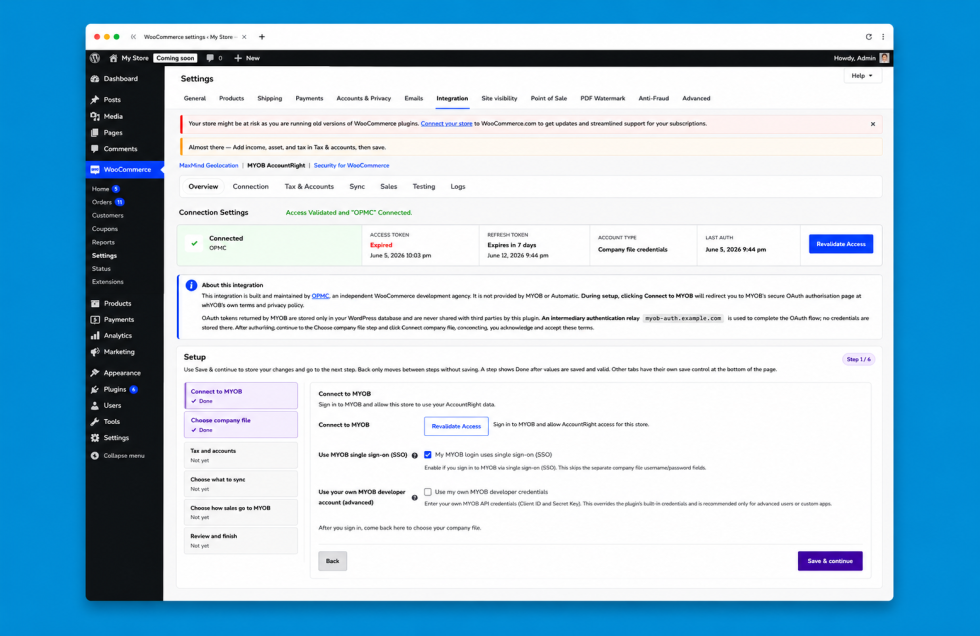Open the Point of Sale tab
980x636 pixels.
click(x=548, y=99)
